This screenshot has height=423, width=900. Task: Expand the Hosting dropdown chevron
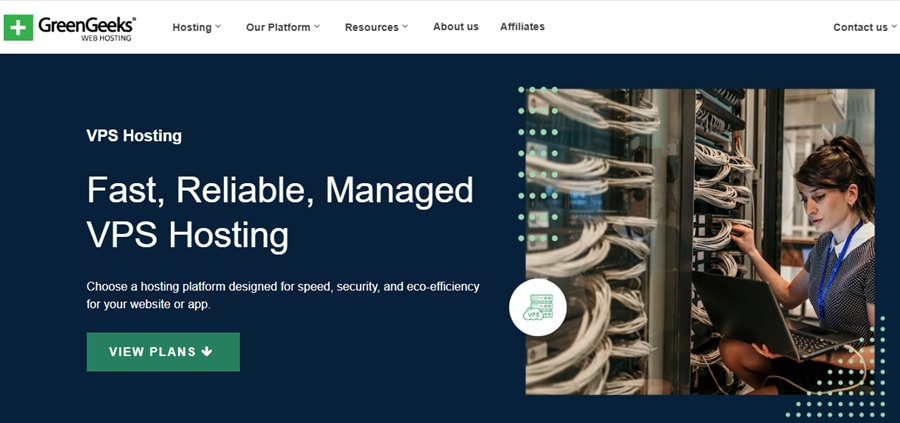click(218, 26)
